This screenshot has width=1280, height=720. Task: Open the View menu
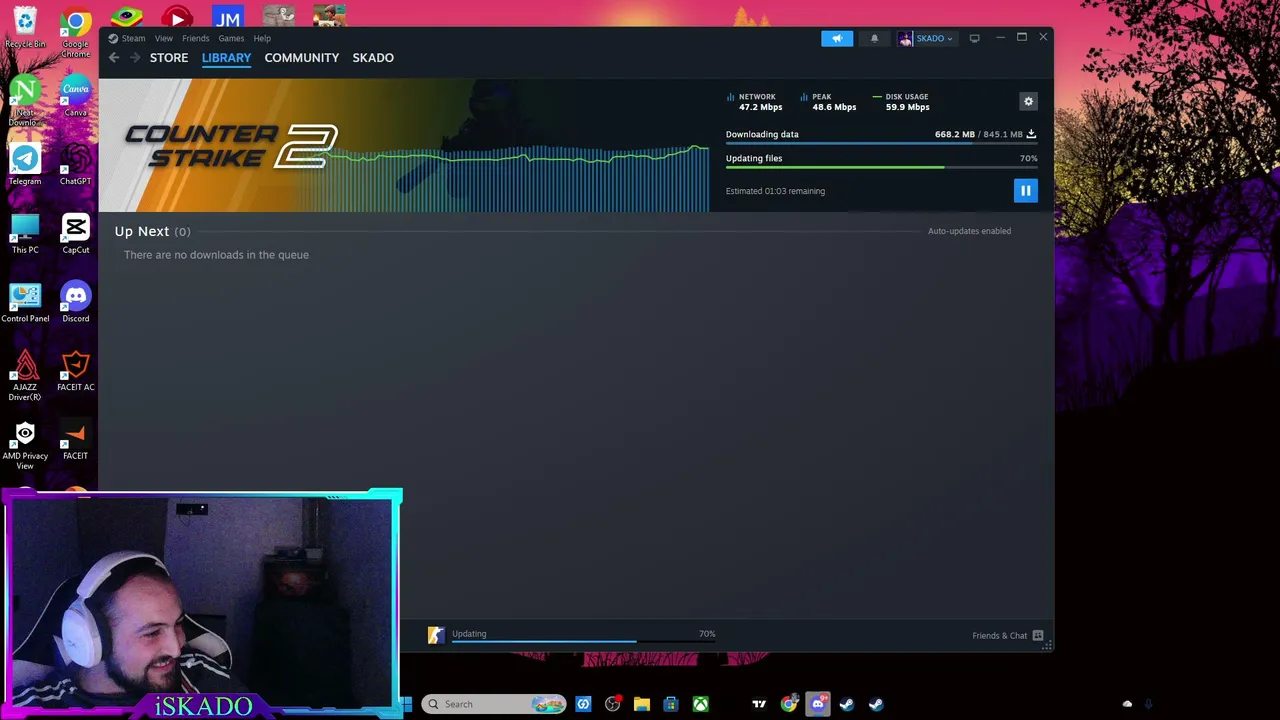click(x=164, y=38)
